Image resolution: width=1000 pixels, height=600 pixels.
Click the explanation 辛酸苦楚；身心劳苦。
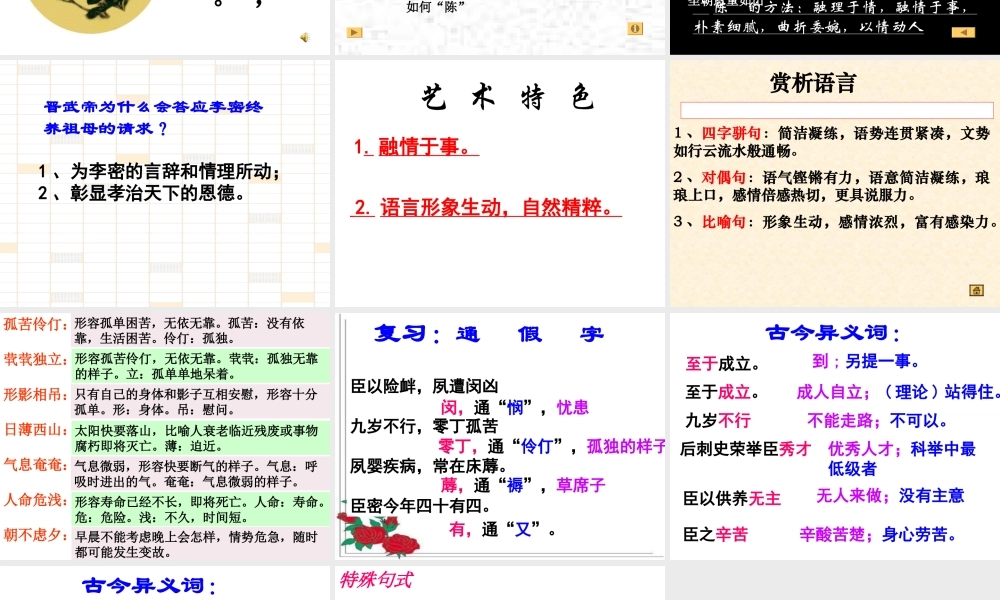click(x=878, y=535)
